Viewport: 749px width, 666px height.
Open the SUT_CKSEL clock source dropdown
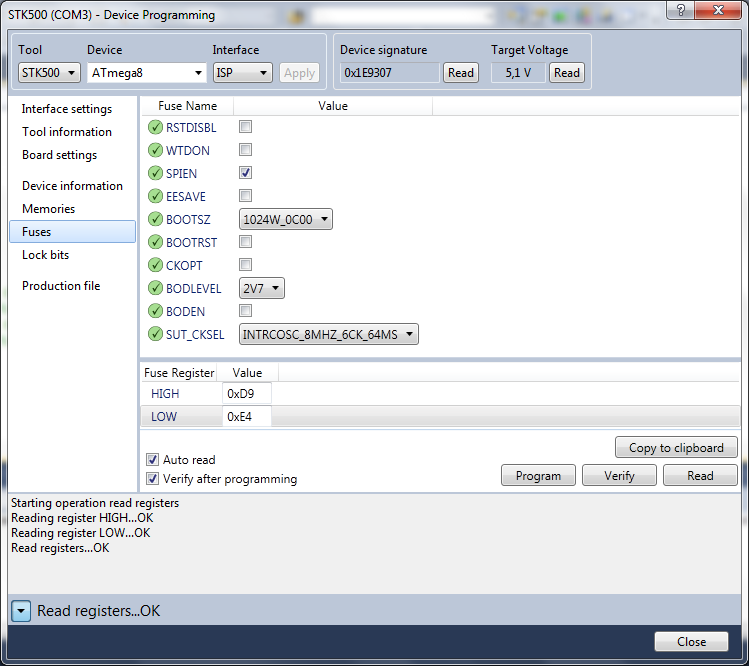coord(329,334)
